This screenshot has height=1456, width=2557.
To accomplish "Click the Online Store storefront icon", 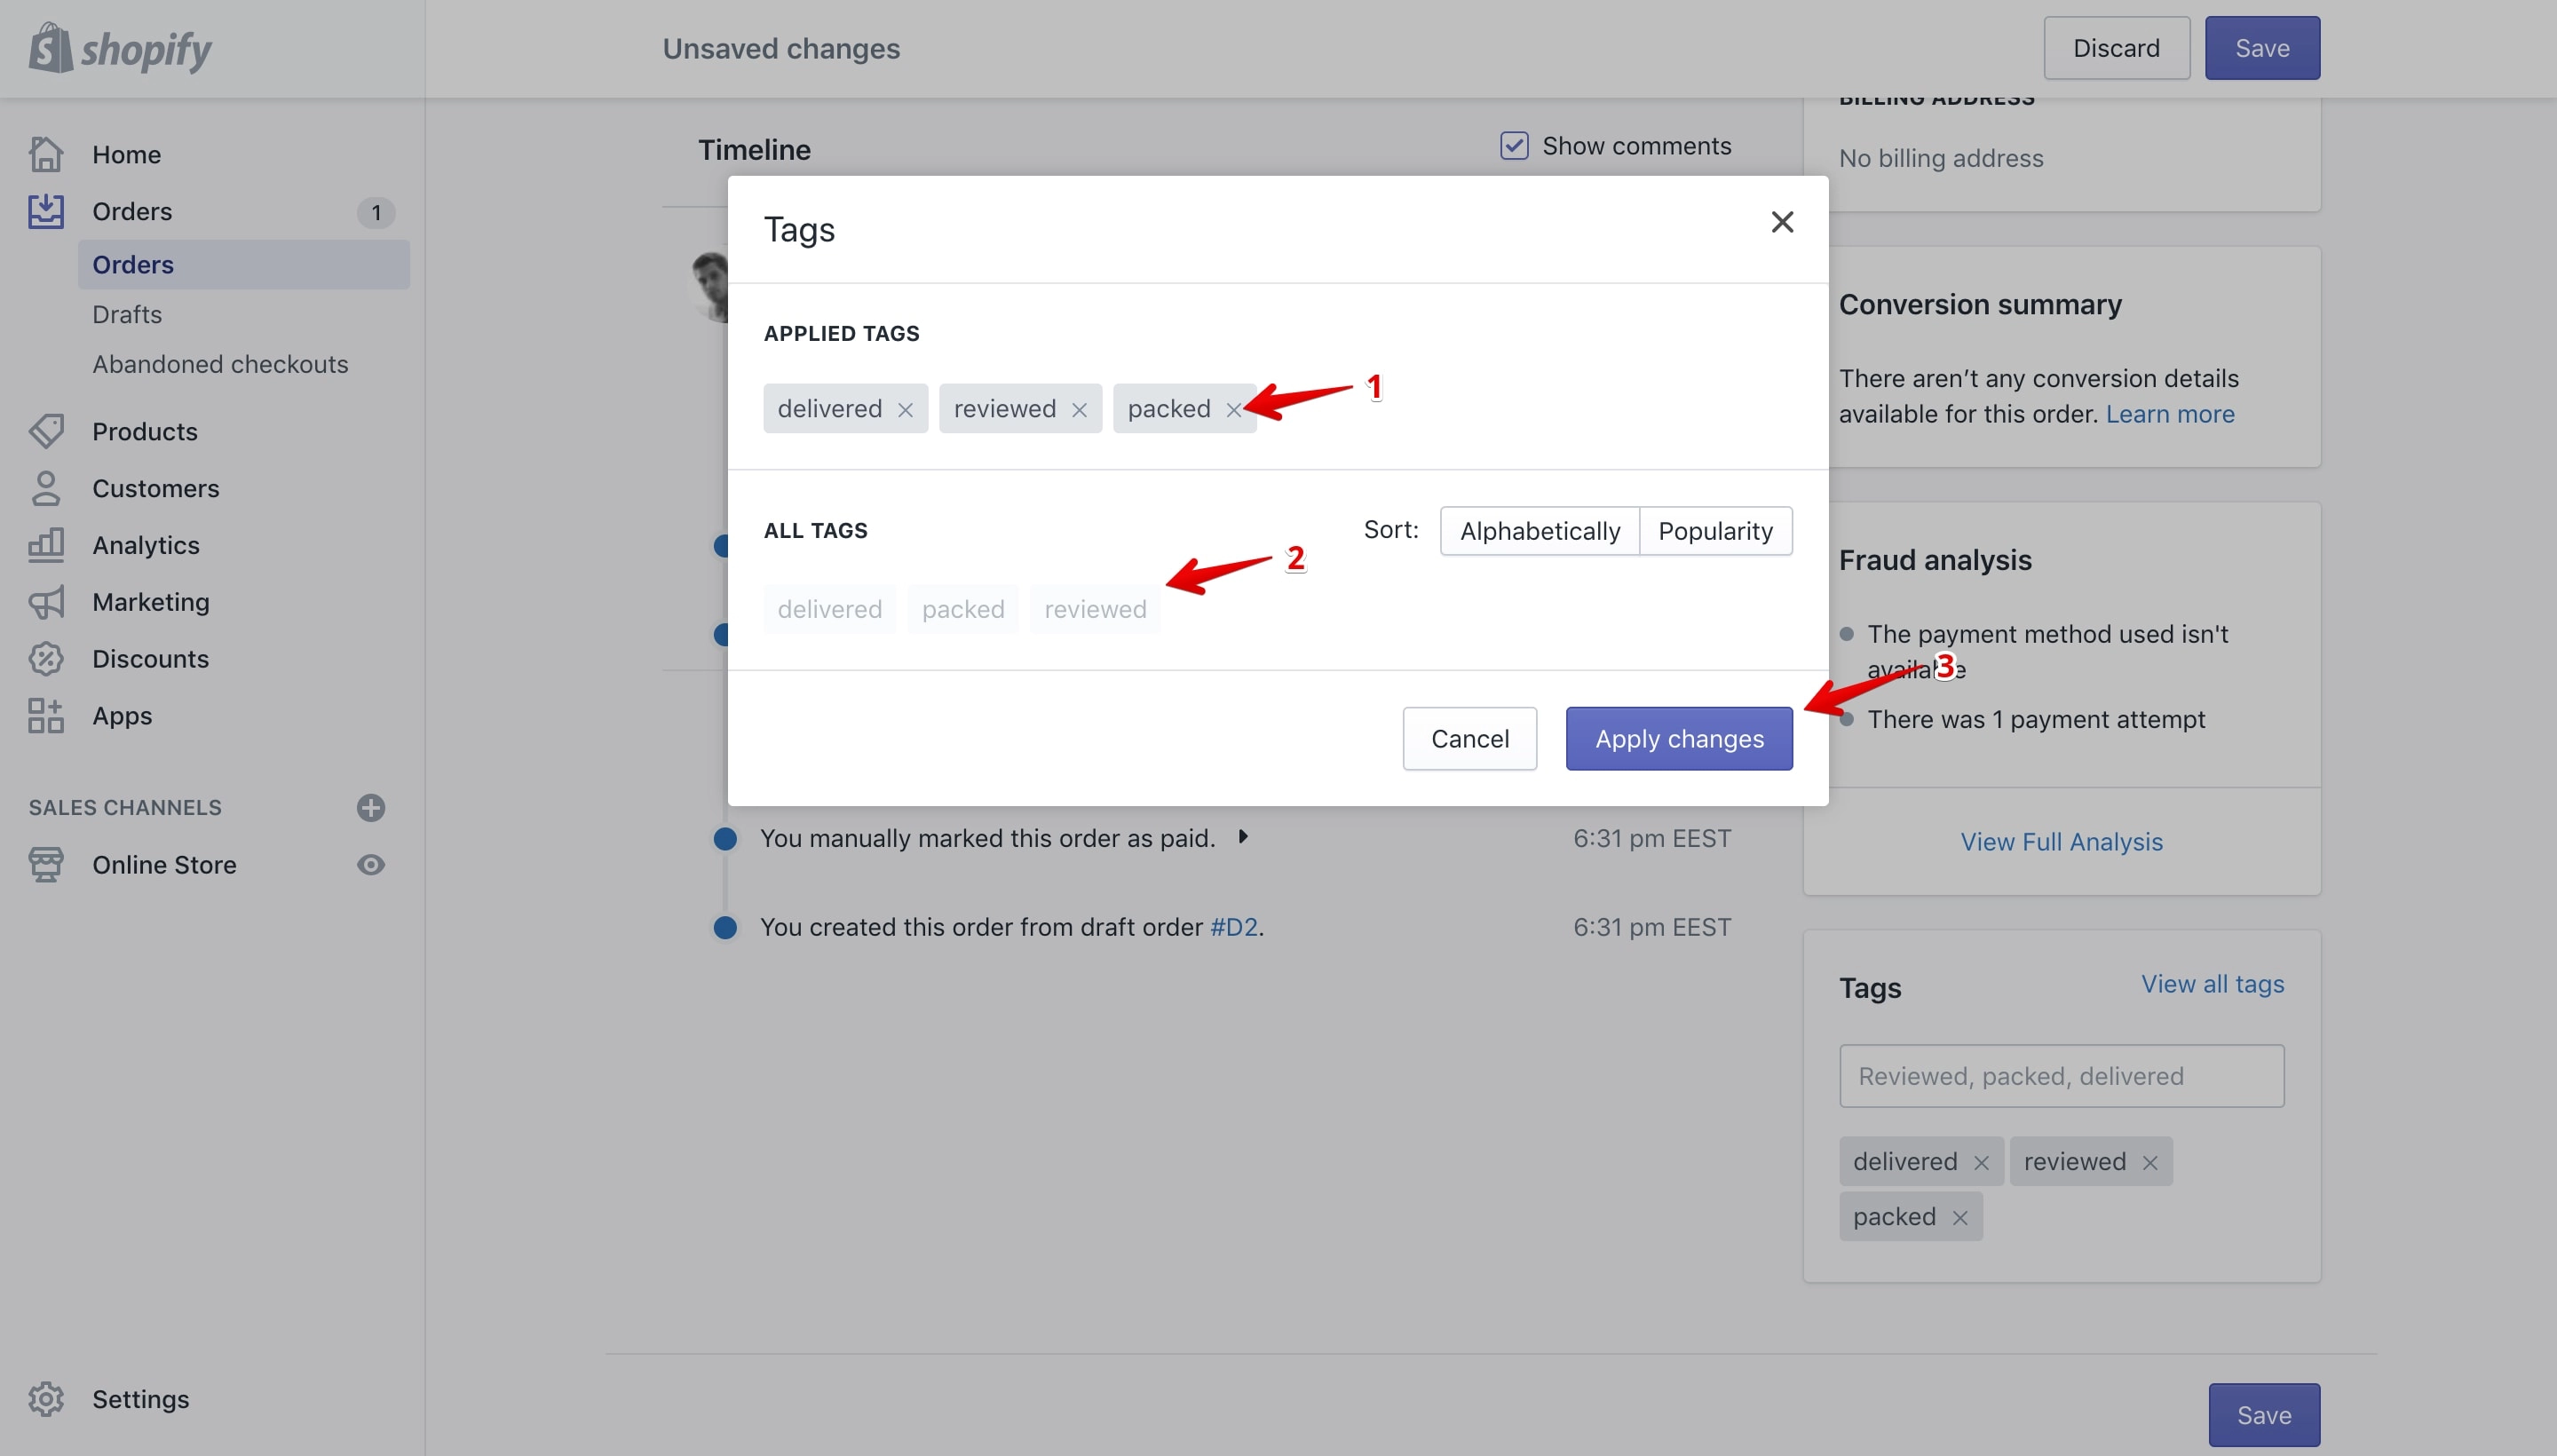I will pos(46,865).
